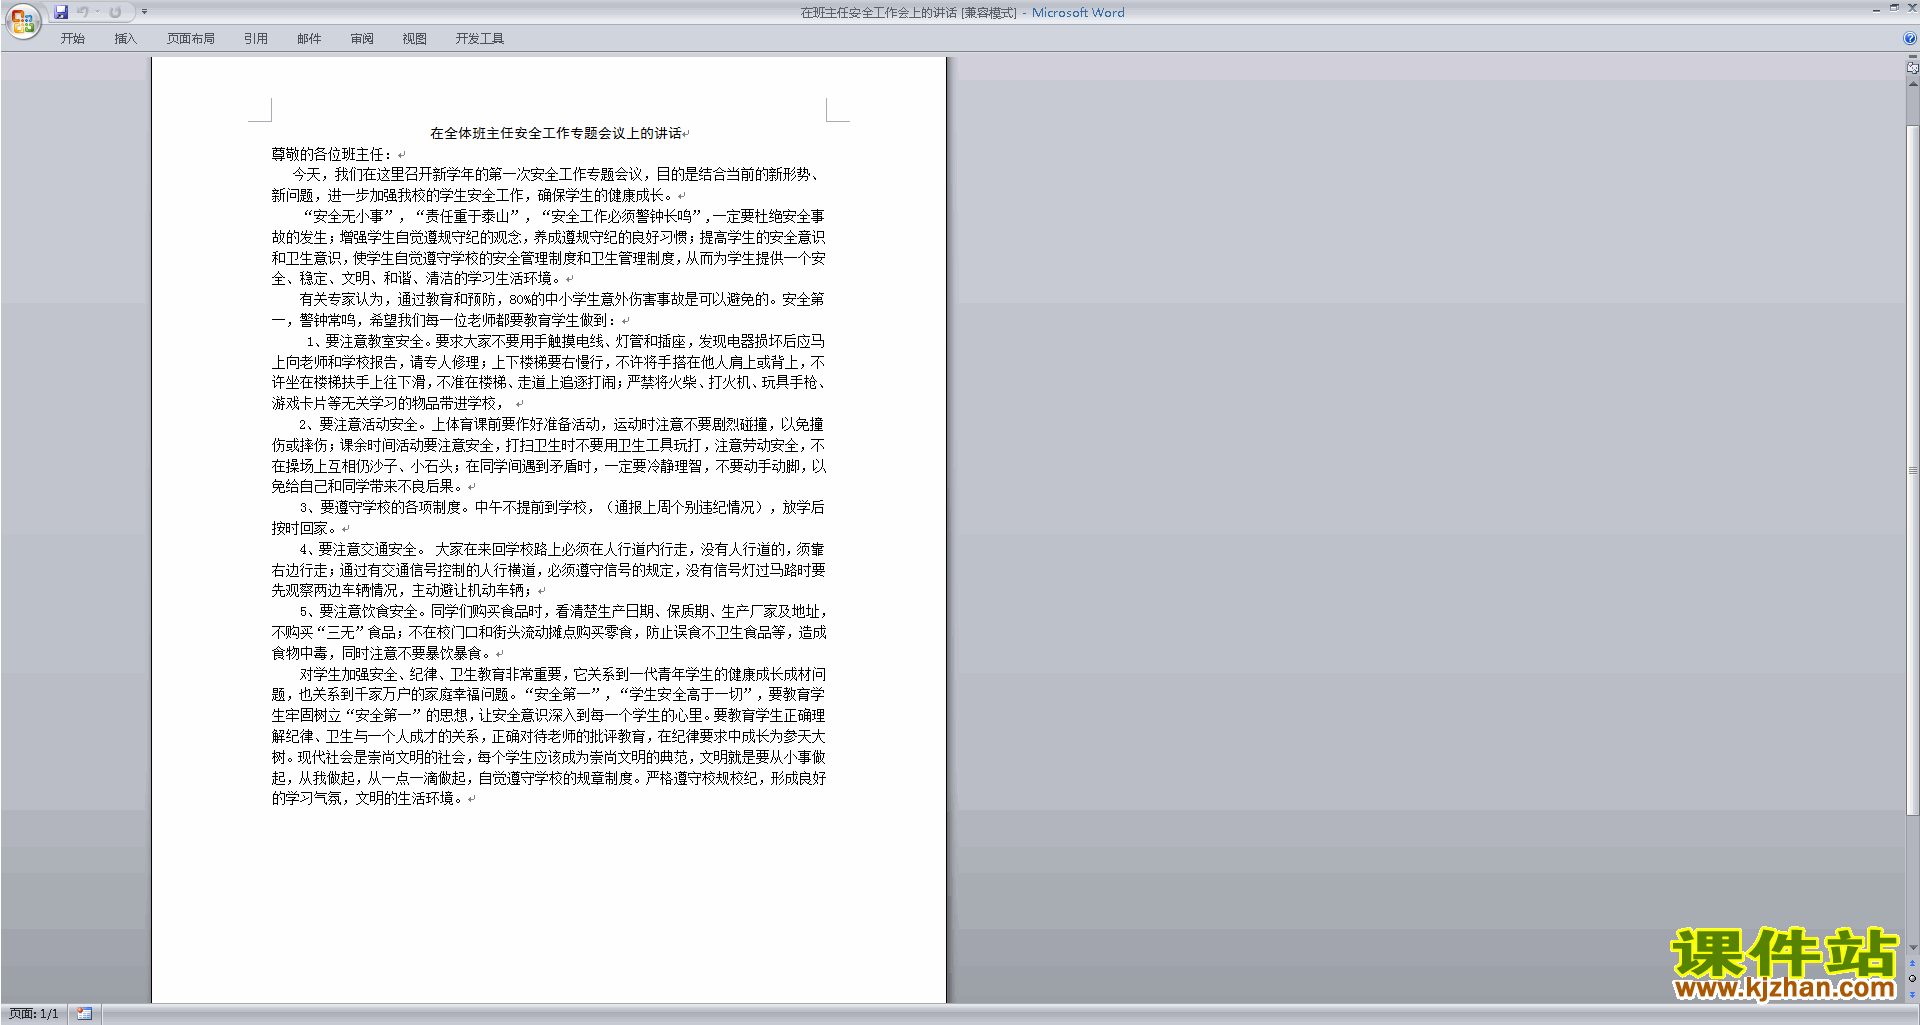Click item 2、要注意活动安全
This screenshot has width=1920, height=1025.
(x=548, y=455)
